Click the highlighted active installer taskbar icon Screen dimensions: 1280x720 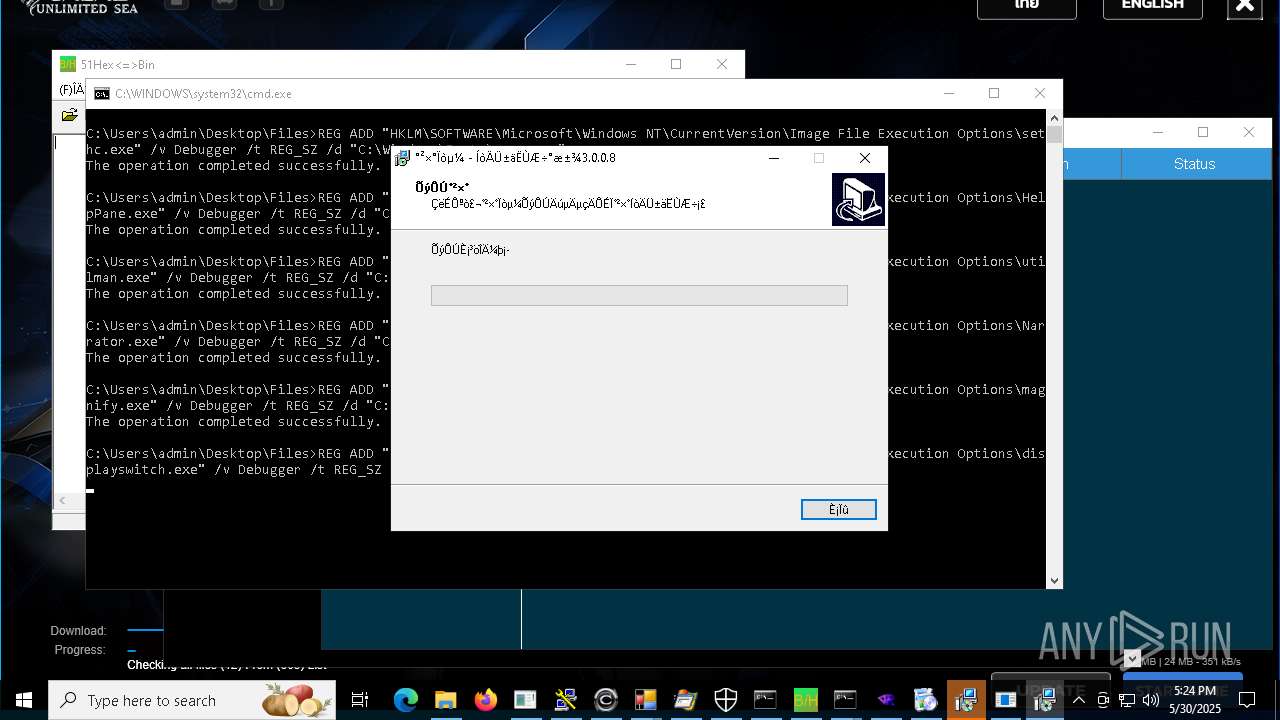pyautogui.click(x=965, y=700)
